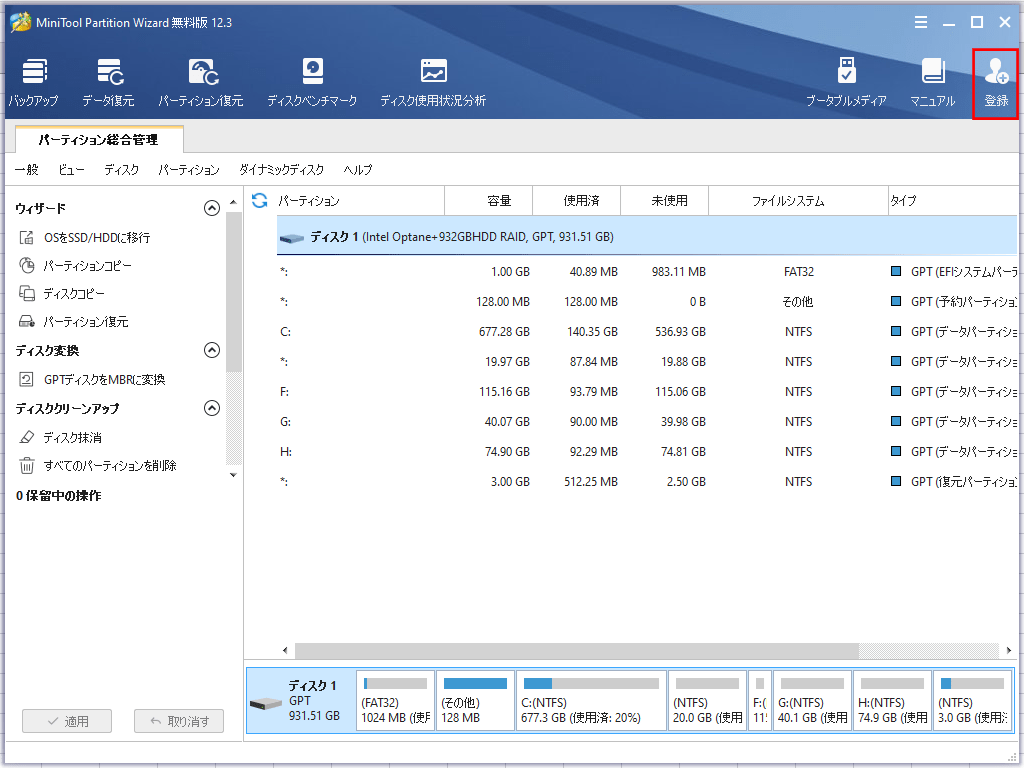Select the H: partition row

[x=647, y=452]
